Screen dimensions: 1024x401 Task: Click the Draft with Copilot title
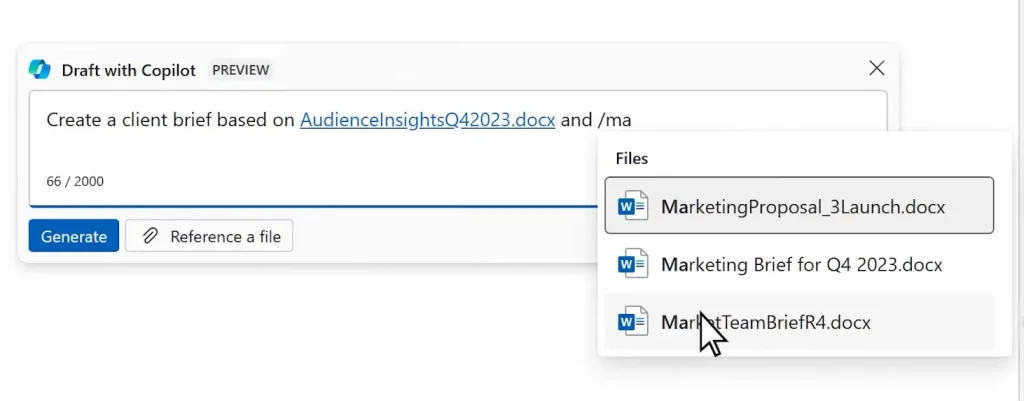[130, 70]
